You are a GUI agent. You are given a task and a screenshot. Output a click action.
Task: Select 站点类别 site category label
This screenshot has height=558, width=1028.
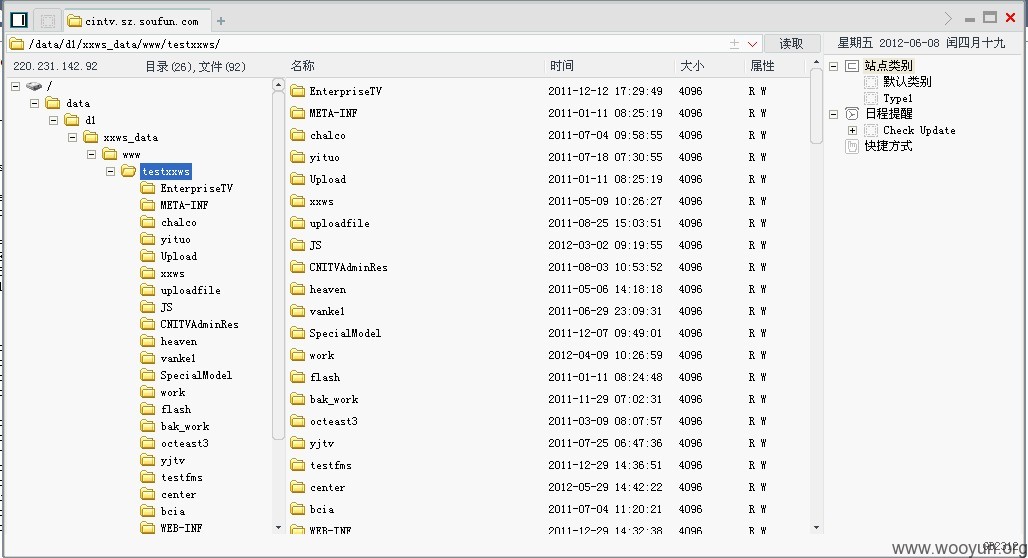(888, 66)
